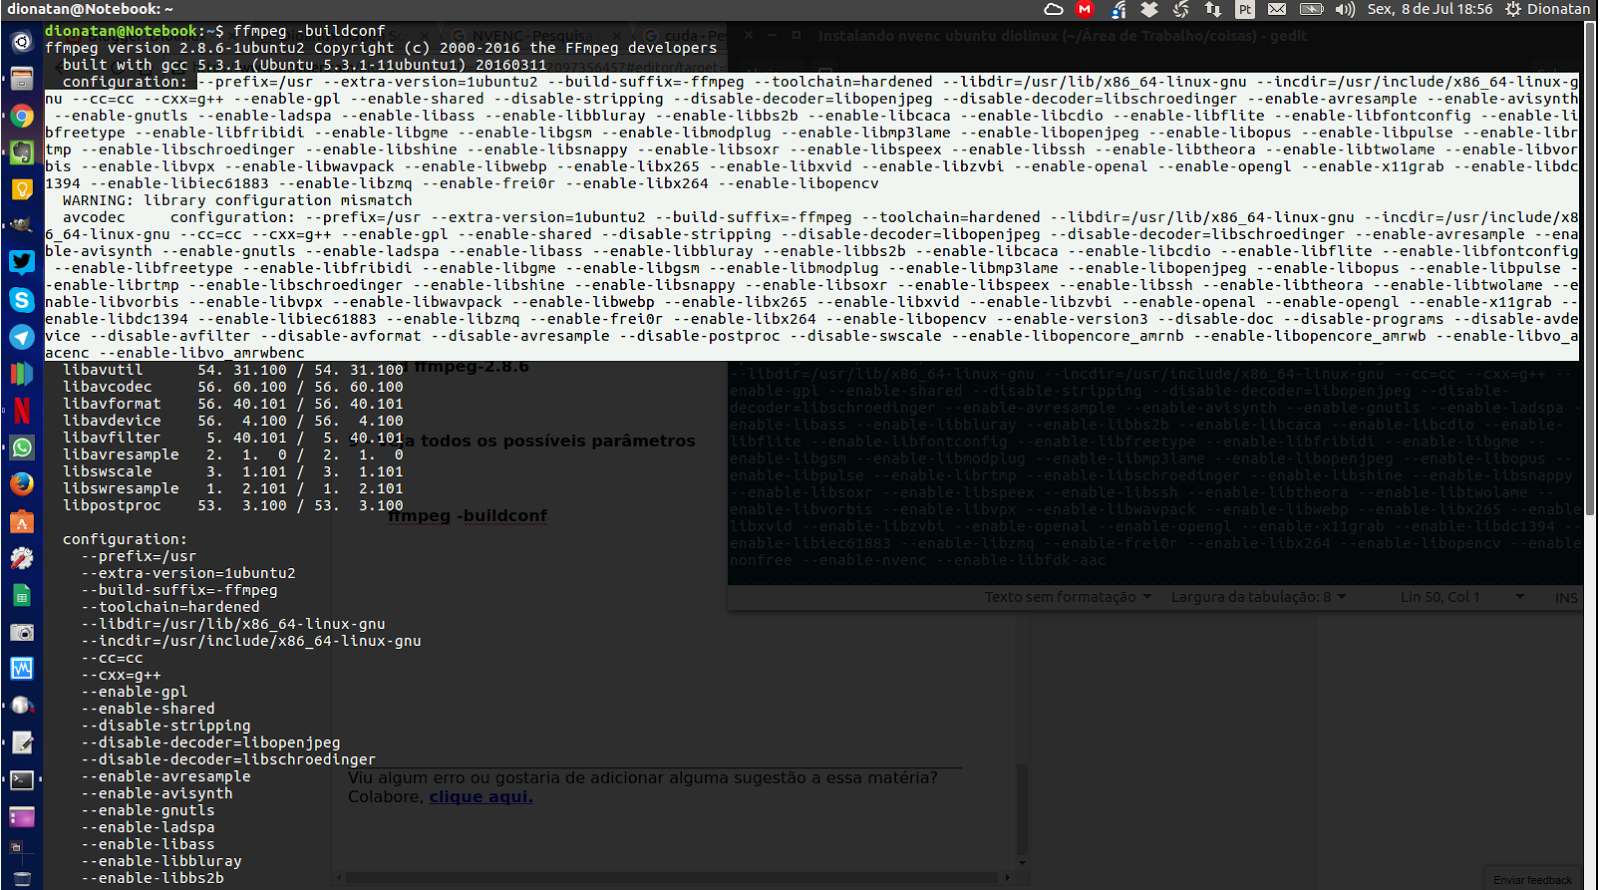Click the 'ffmpeg -buildconf' underlined text in browser
The height and width of the screenshot is (890, 1600).
tap(467, 516)
